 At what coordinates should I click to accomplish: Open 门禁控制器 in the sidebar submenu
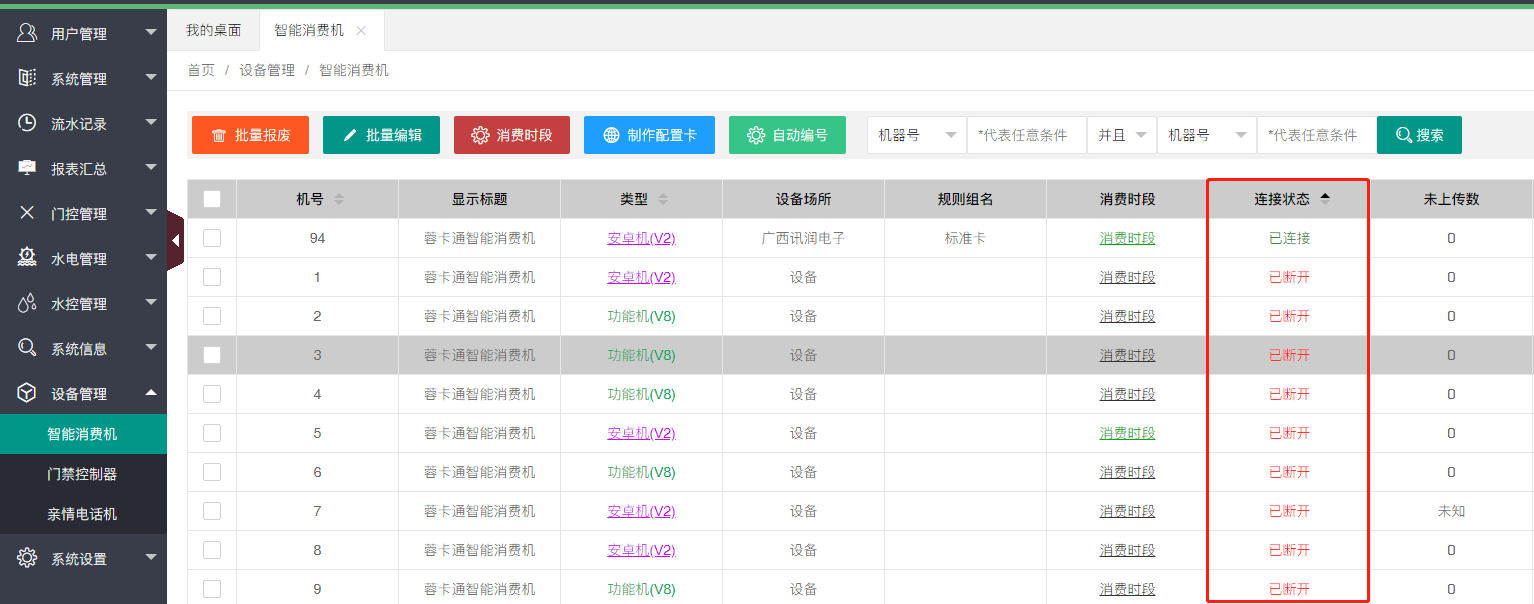[82, 474]
